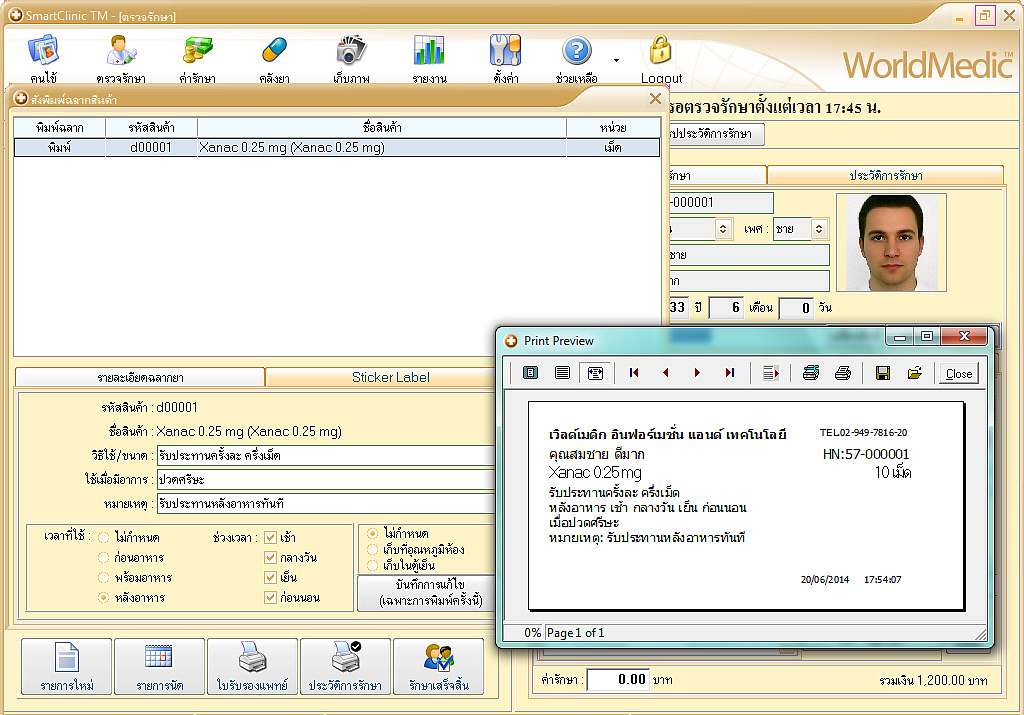Screen dimensions: 1024x715
Task: Click the ใช้เมื่อมีอาการ symptom input field
Action: pos(326,480)
